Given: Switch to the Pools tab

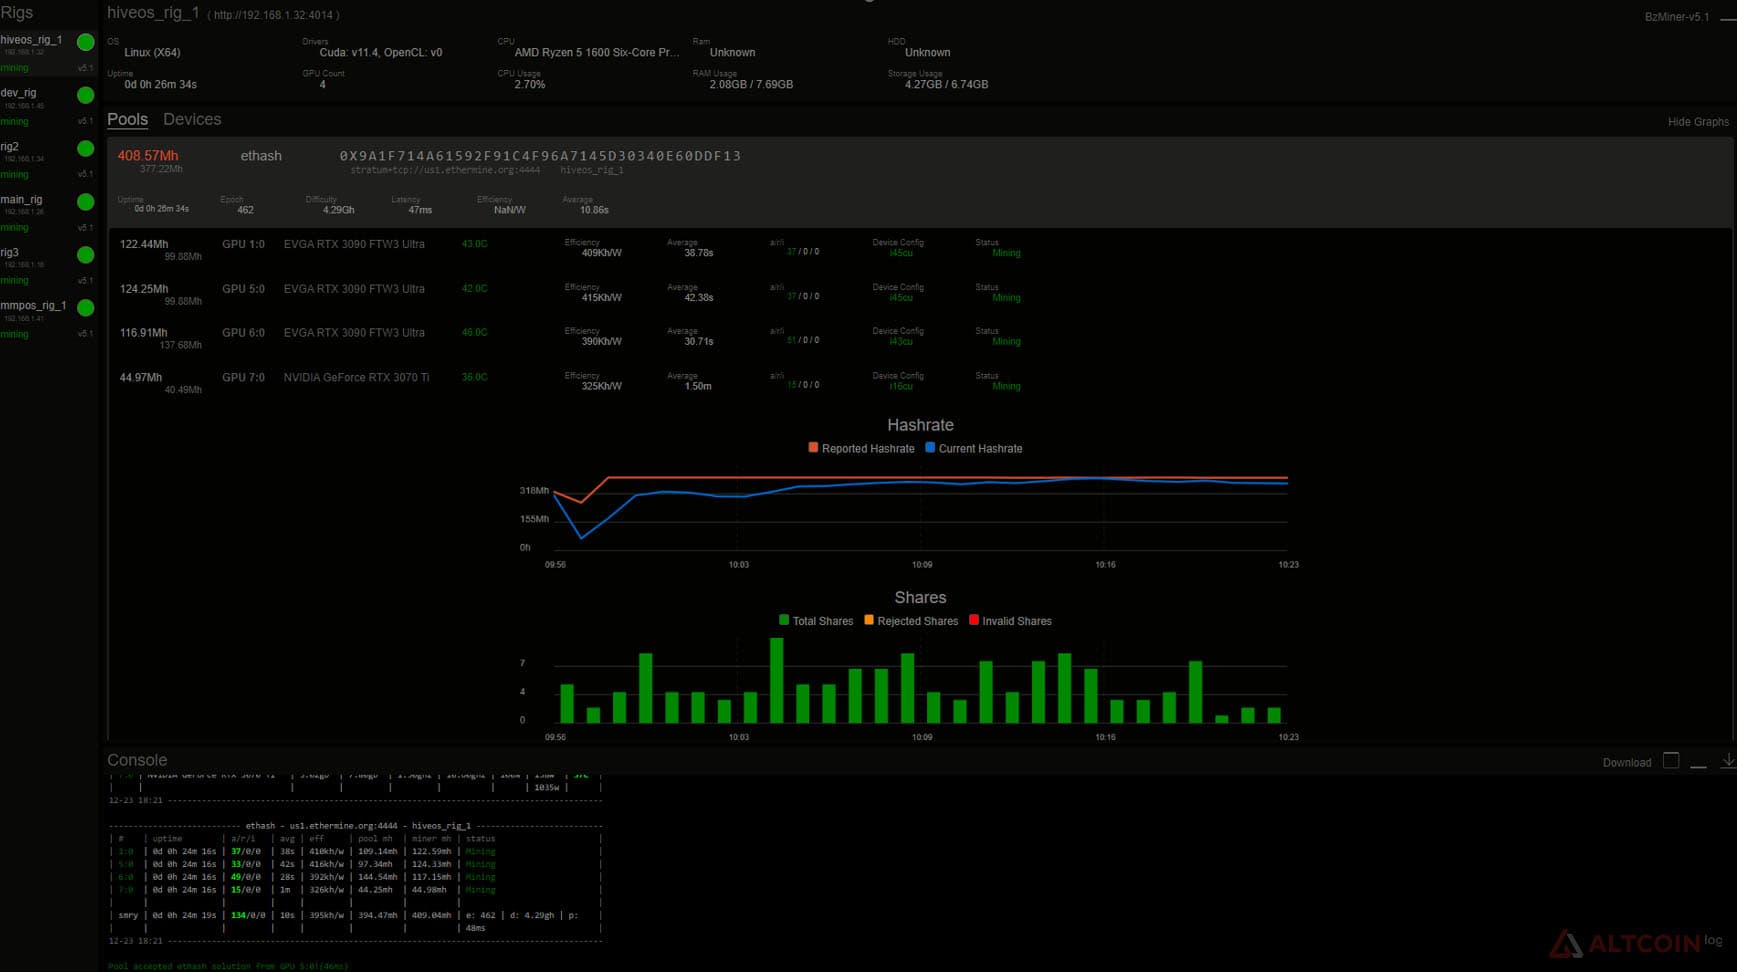Looking at the screenshot, I should [x=127, y=119].
